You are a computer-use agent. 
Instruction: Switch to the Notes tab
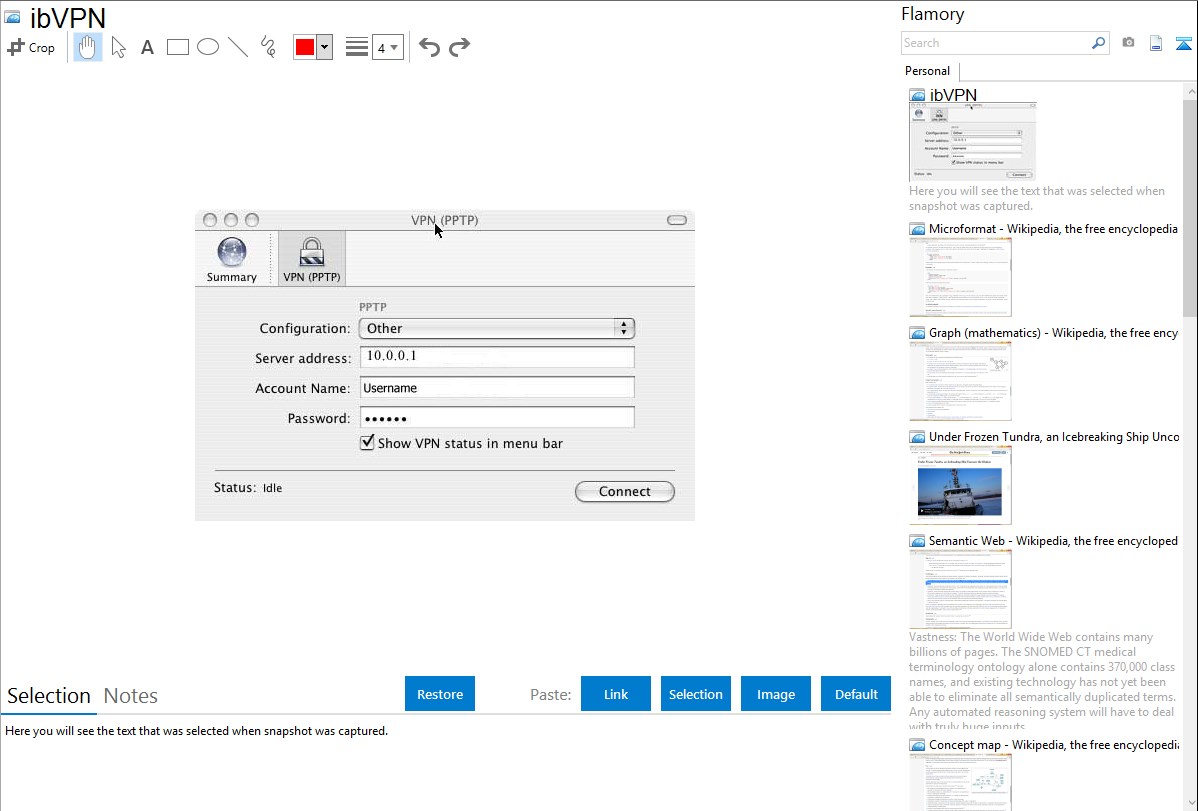tap(131, 696)
